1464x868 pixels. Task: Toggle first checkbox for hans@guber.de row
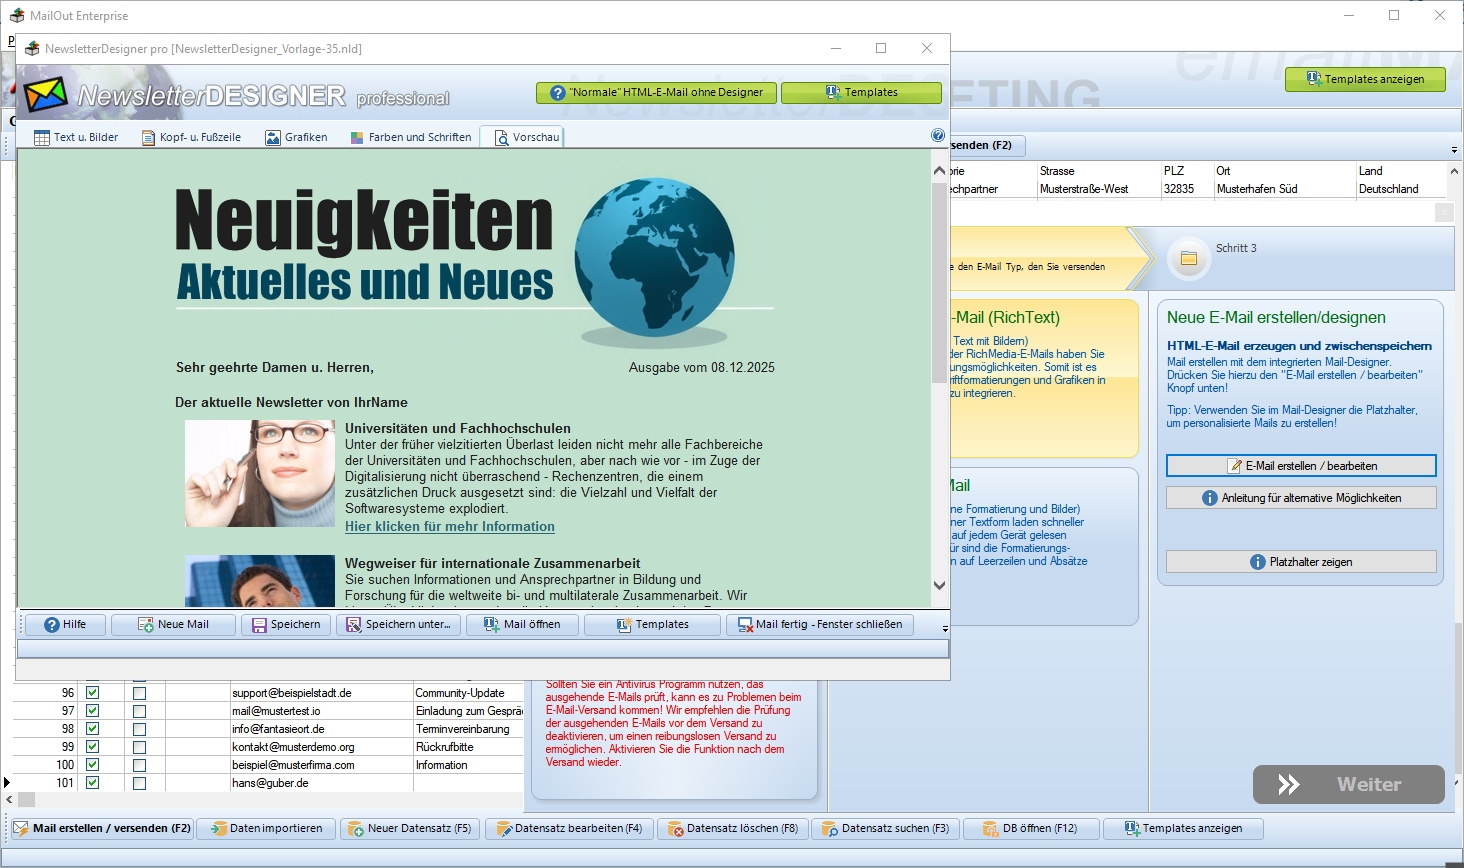(x=93, y=783)
